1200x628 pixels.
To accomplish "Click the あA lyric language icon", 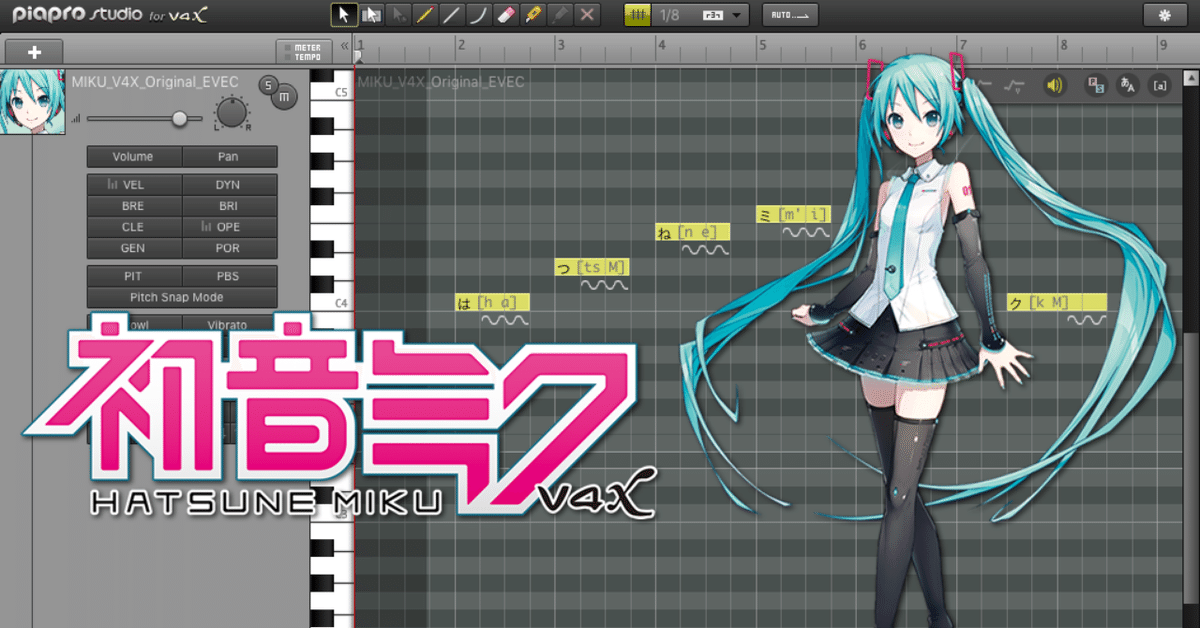I will tap(1127, 85).
